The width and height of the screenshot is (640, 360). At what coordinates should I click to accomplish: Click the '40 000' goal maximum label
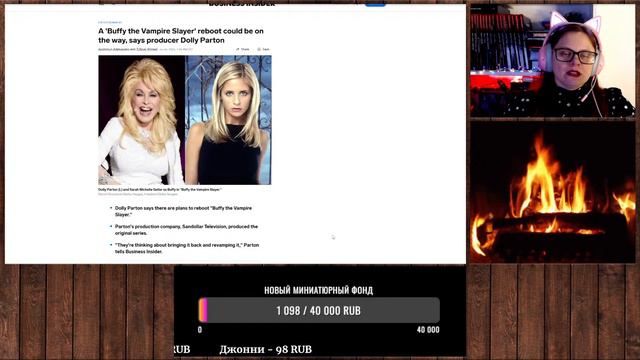[428, 330]
